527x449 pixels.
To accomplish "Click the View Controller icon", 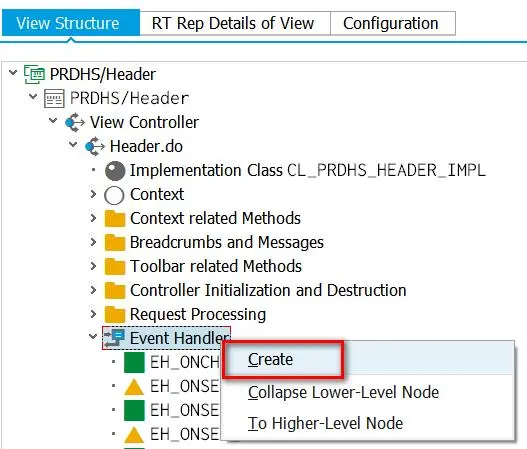I will tap(75, 122).
